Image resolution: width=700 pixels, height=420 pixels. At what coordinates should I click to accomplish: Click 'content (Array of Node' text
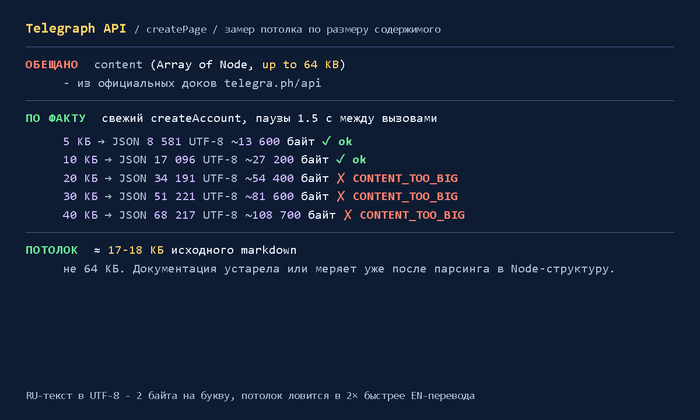coord(171,65)
